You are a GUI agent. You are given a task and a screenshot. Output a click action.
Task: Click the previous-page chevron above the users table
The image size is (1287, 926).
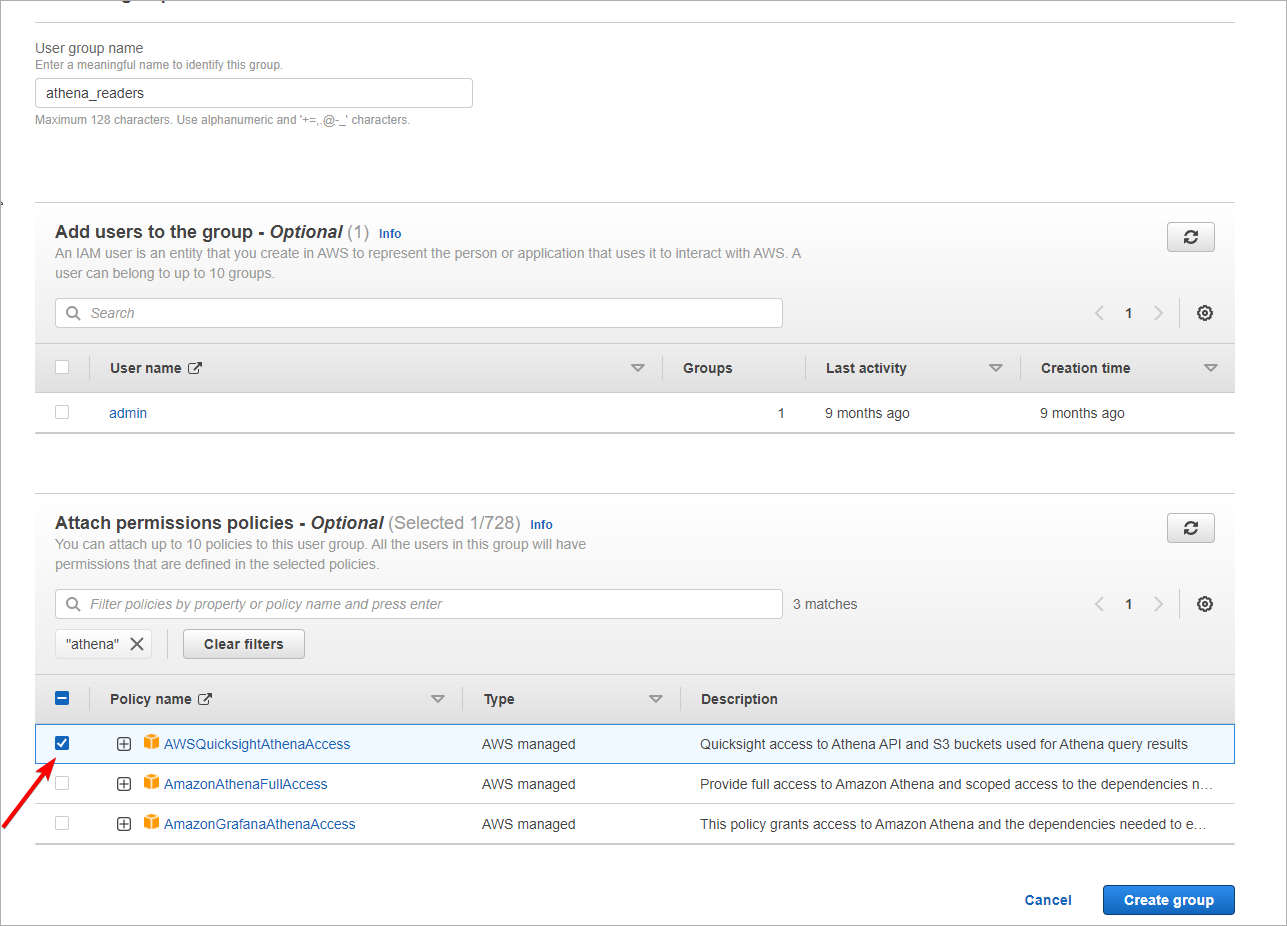(1099, 313)
